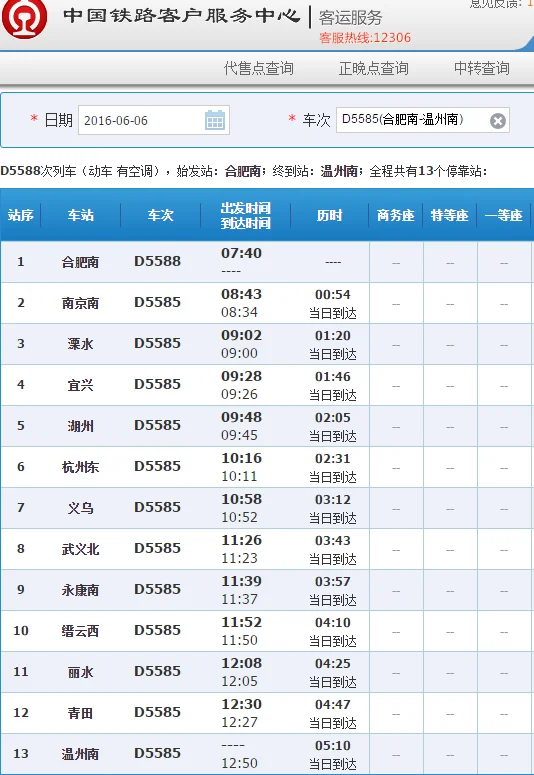Click duration 02:05 in 湖州 row
Viewport: 534px width, 775px height.
point(333,418)
